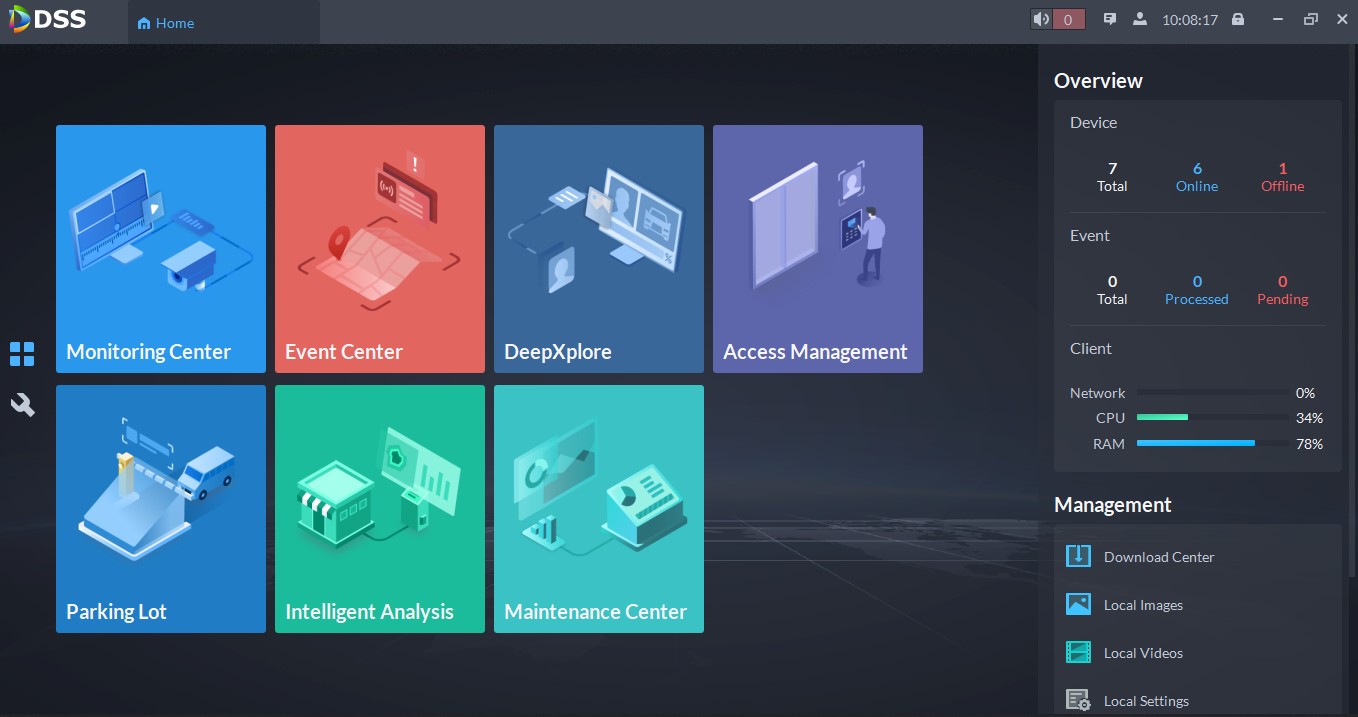Click the Network 0% value

(x=1305, y=393)
